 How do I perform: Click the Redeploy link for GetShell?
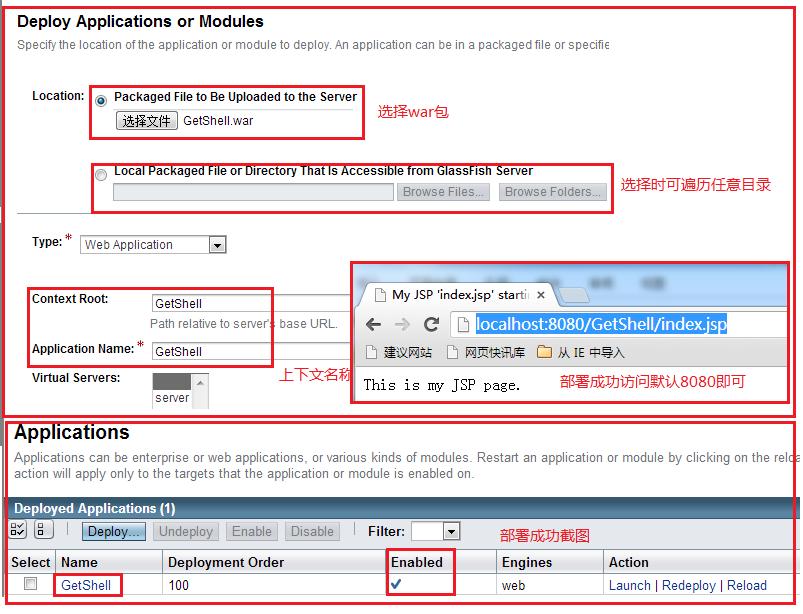[x=688, y=585]
